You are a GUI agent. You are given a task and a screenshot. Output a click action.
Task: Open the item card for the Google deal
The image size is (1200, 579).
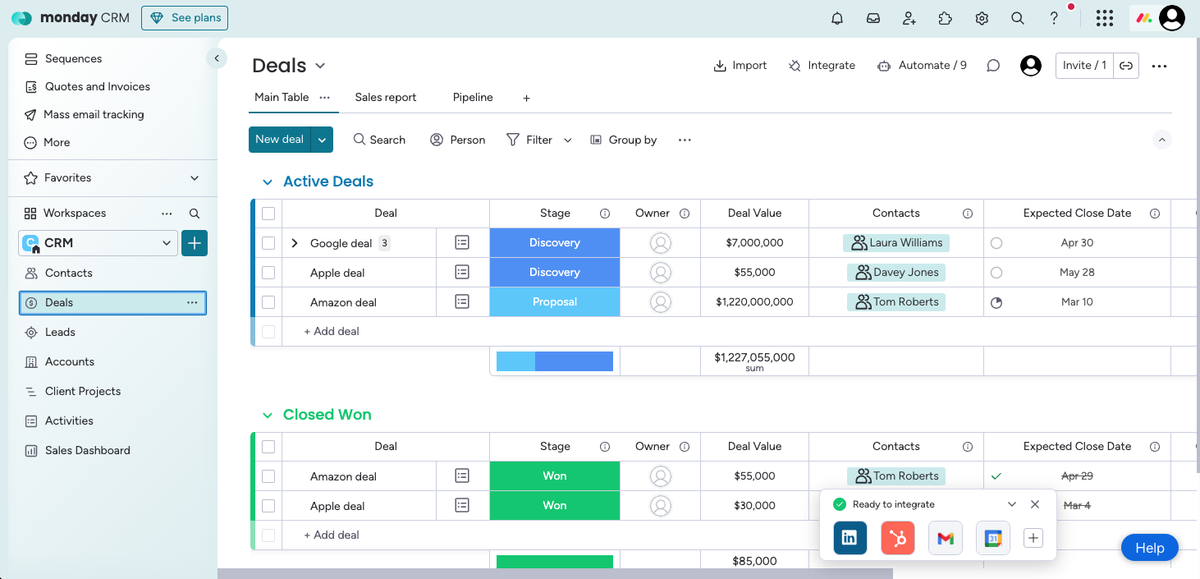(x=462, y=242)
